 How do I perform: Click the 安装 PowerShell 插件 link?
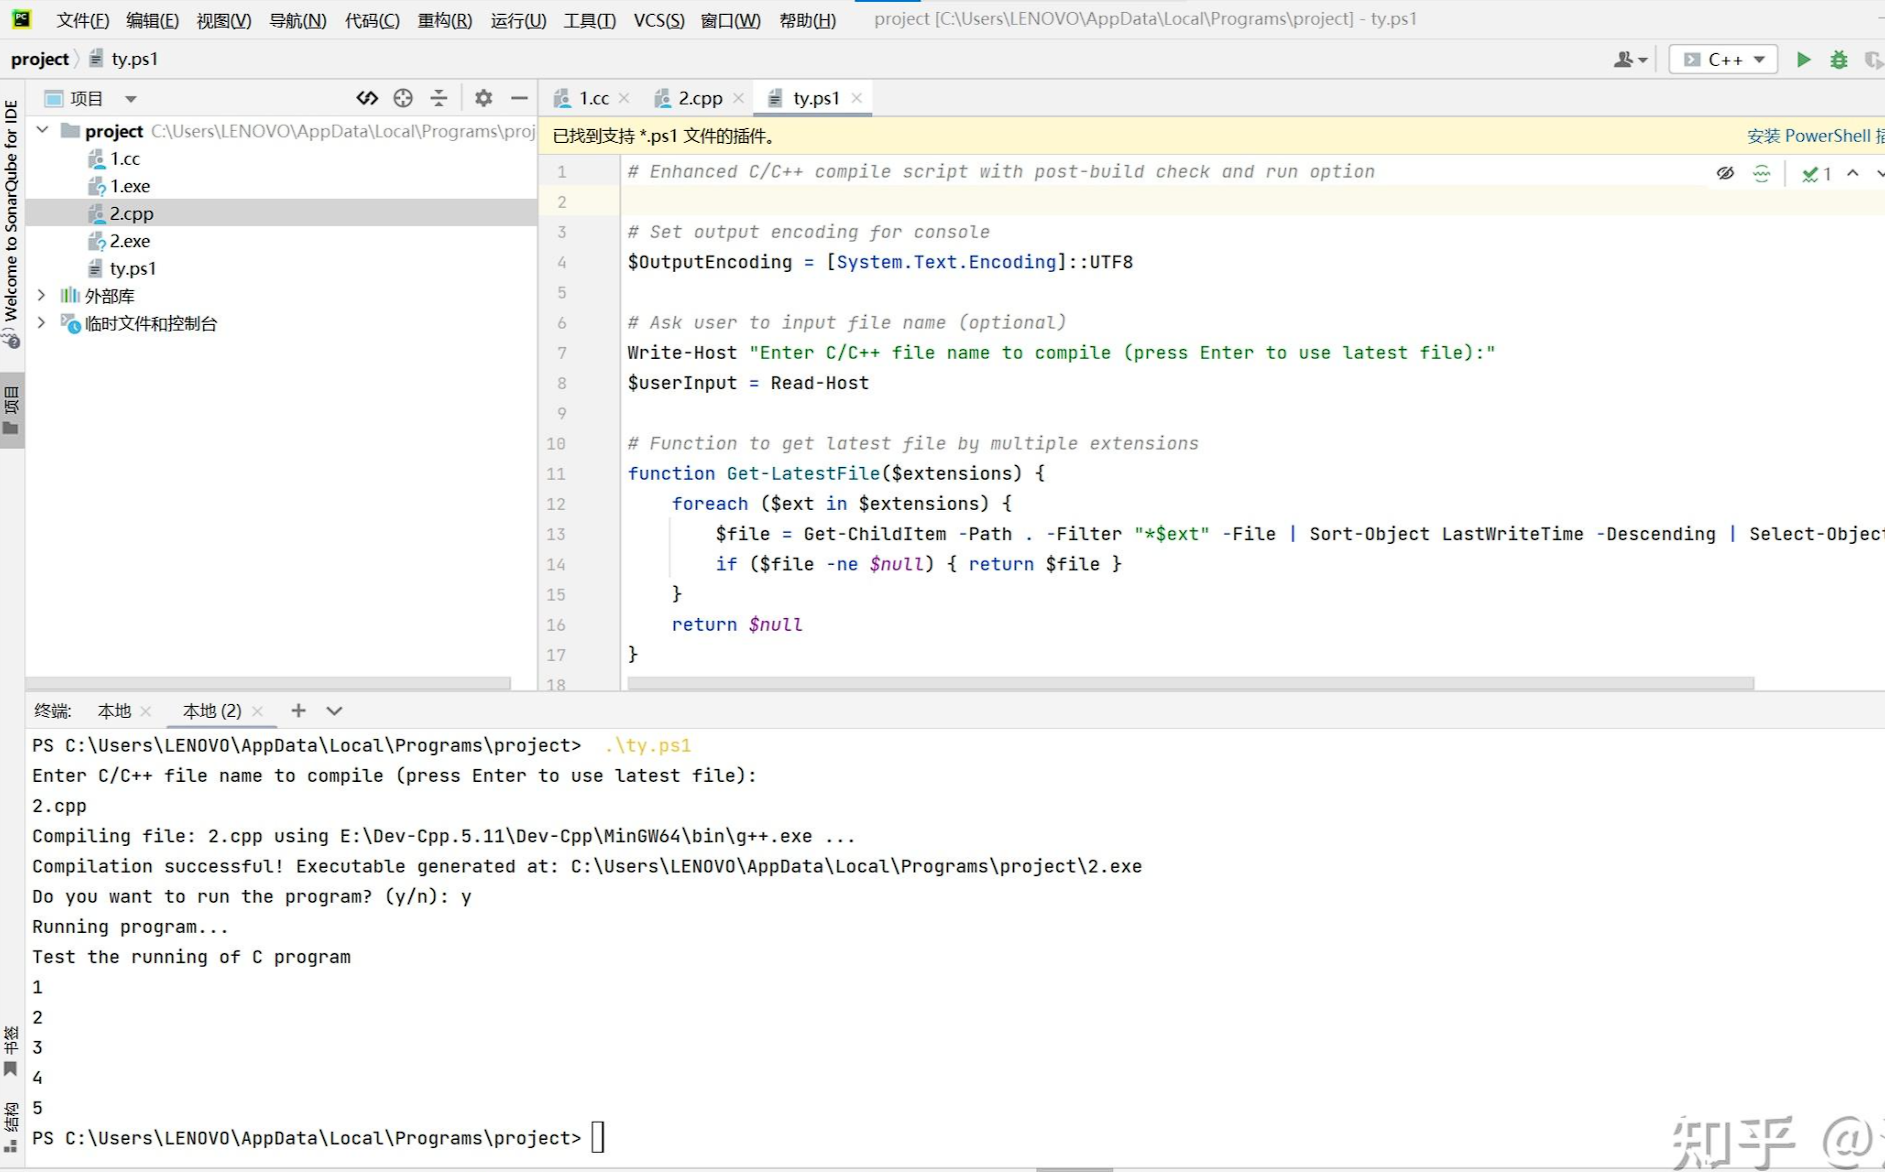coord(1810,135)
